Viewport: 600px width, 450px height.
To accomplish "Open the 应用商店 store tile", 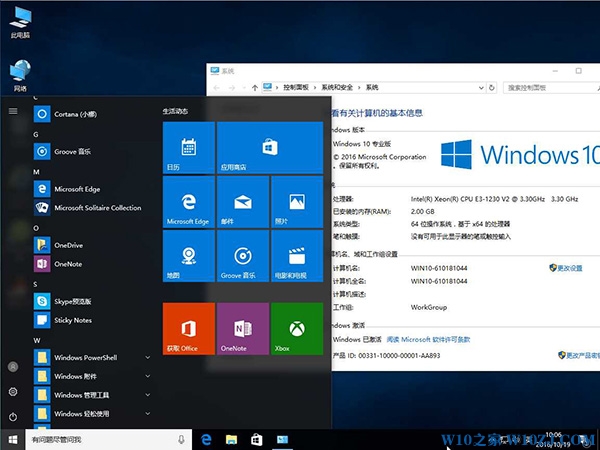I will click(x=270, y=148).
